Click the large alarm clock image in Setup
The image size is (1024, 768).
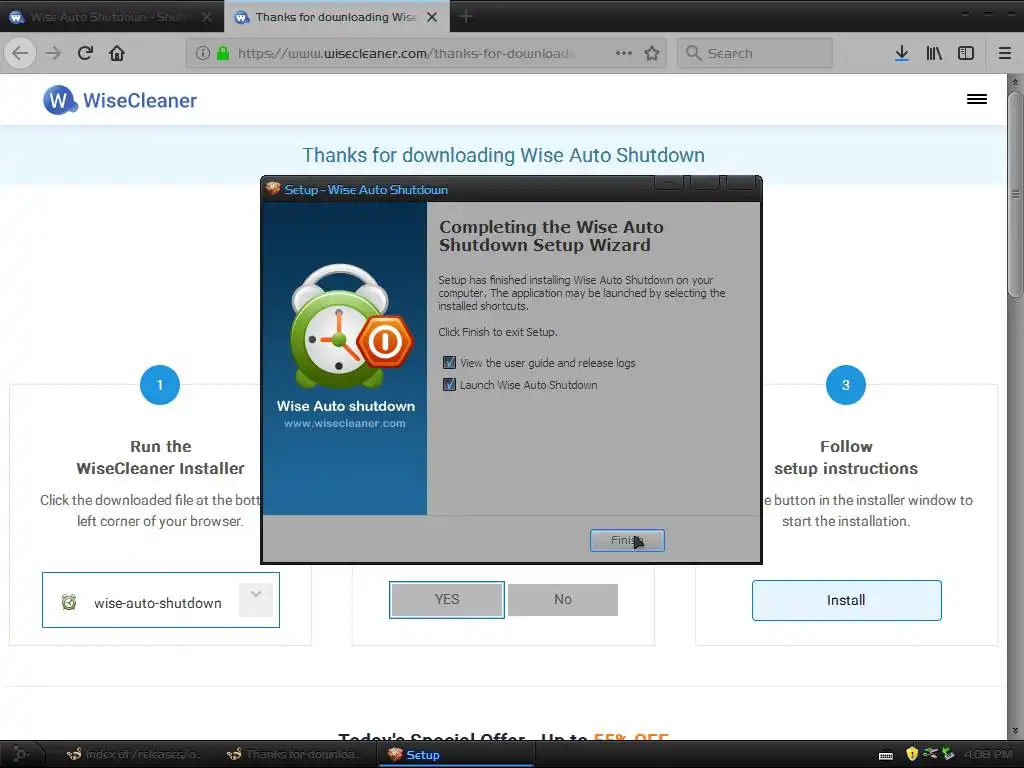click(351, 327)
